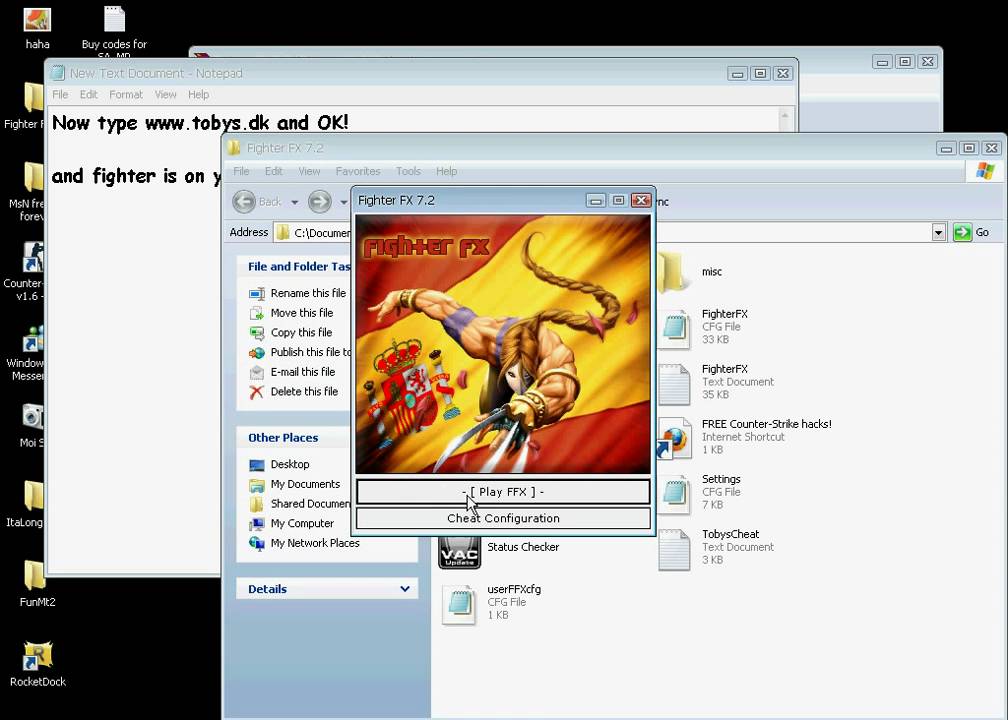
Task: Open Notepad Format menu
Action: click(126, 94)
